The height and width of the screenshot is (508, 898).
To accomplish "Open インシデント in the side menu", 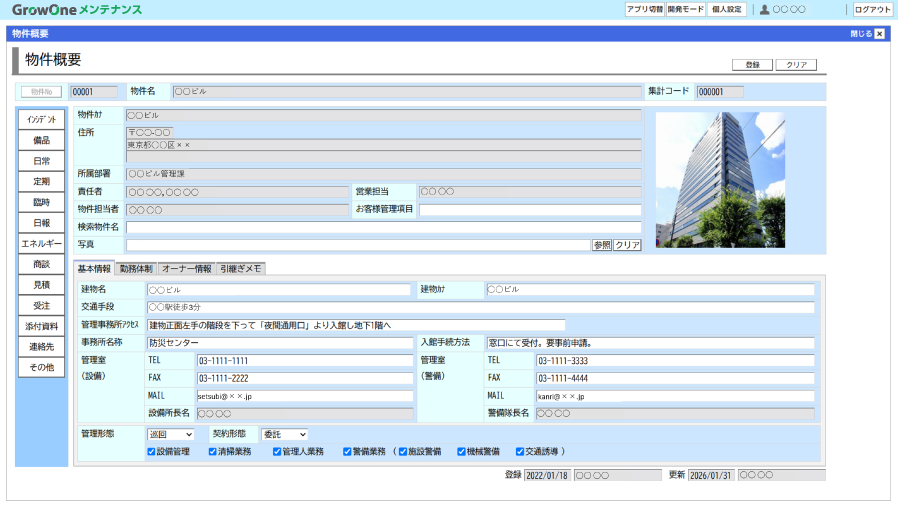I will point(41,120).
